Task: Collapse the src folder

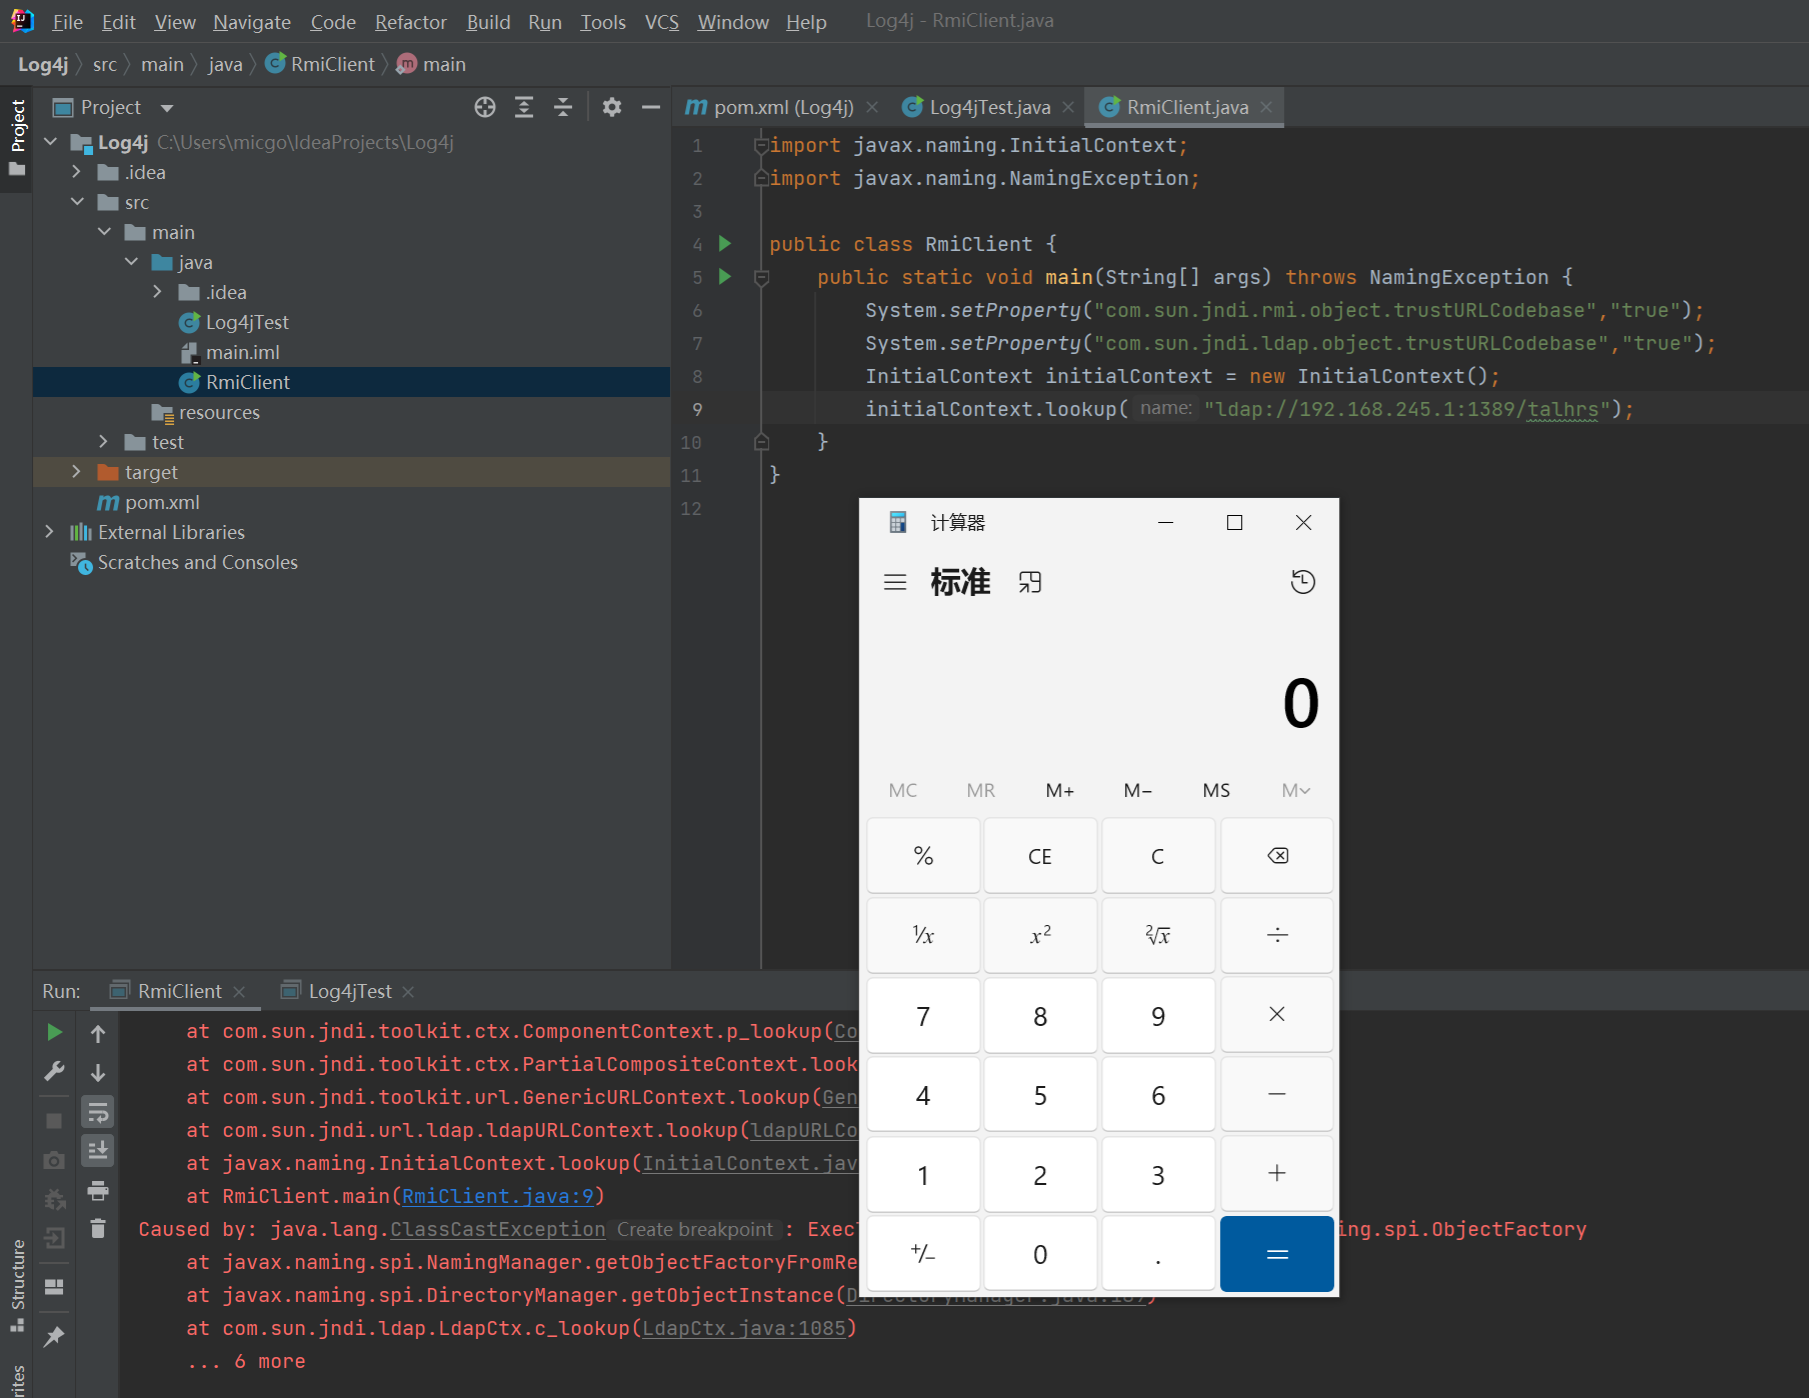Action: pos(77,202)
